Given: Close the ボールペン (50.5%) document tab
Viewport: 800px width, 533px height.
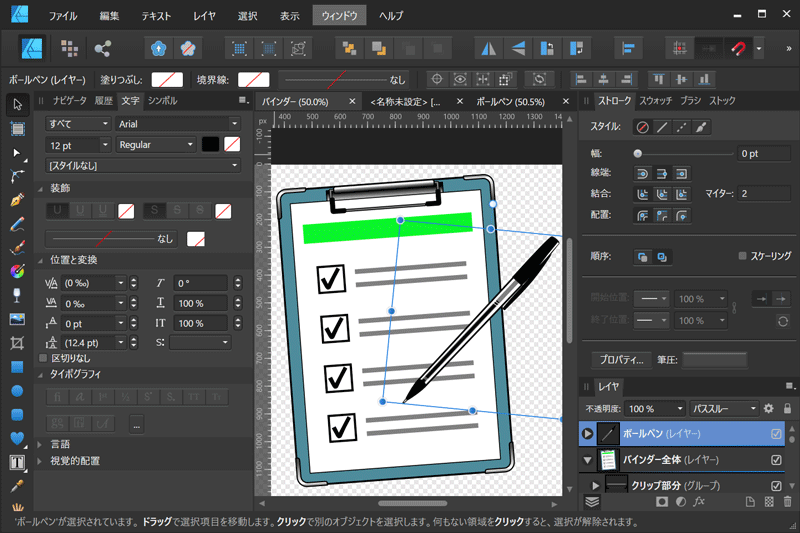Looking at the screenshot, I should click(x=565, y=101).
